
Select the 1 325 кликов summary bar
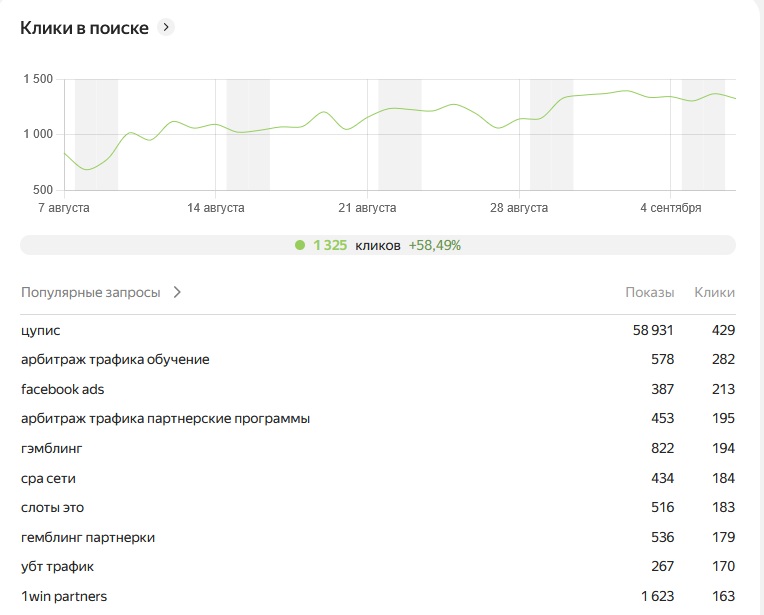coord(378,245)
